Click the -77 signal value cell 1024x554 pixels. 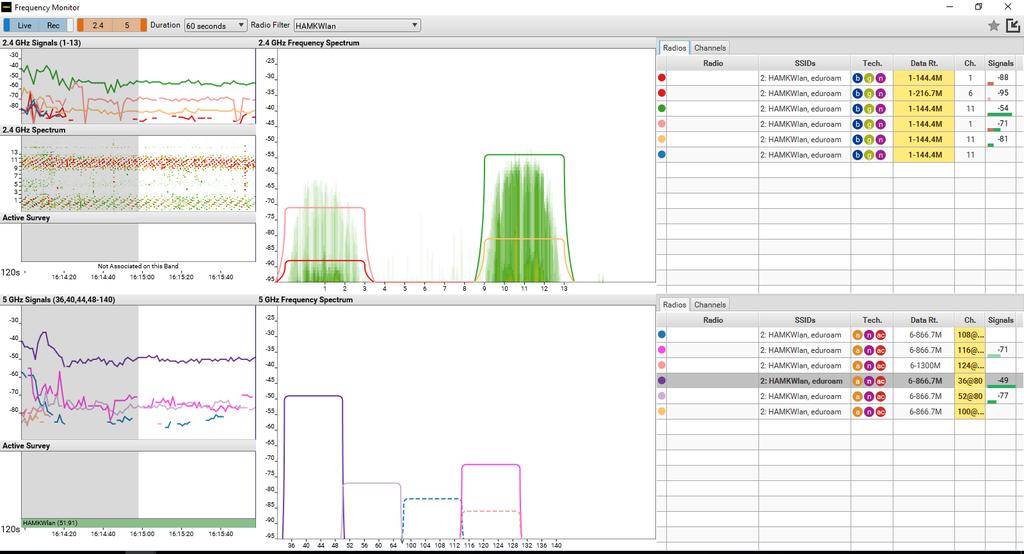coord(1001,397)
